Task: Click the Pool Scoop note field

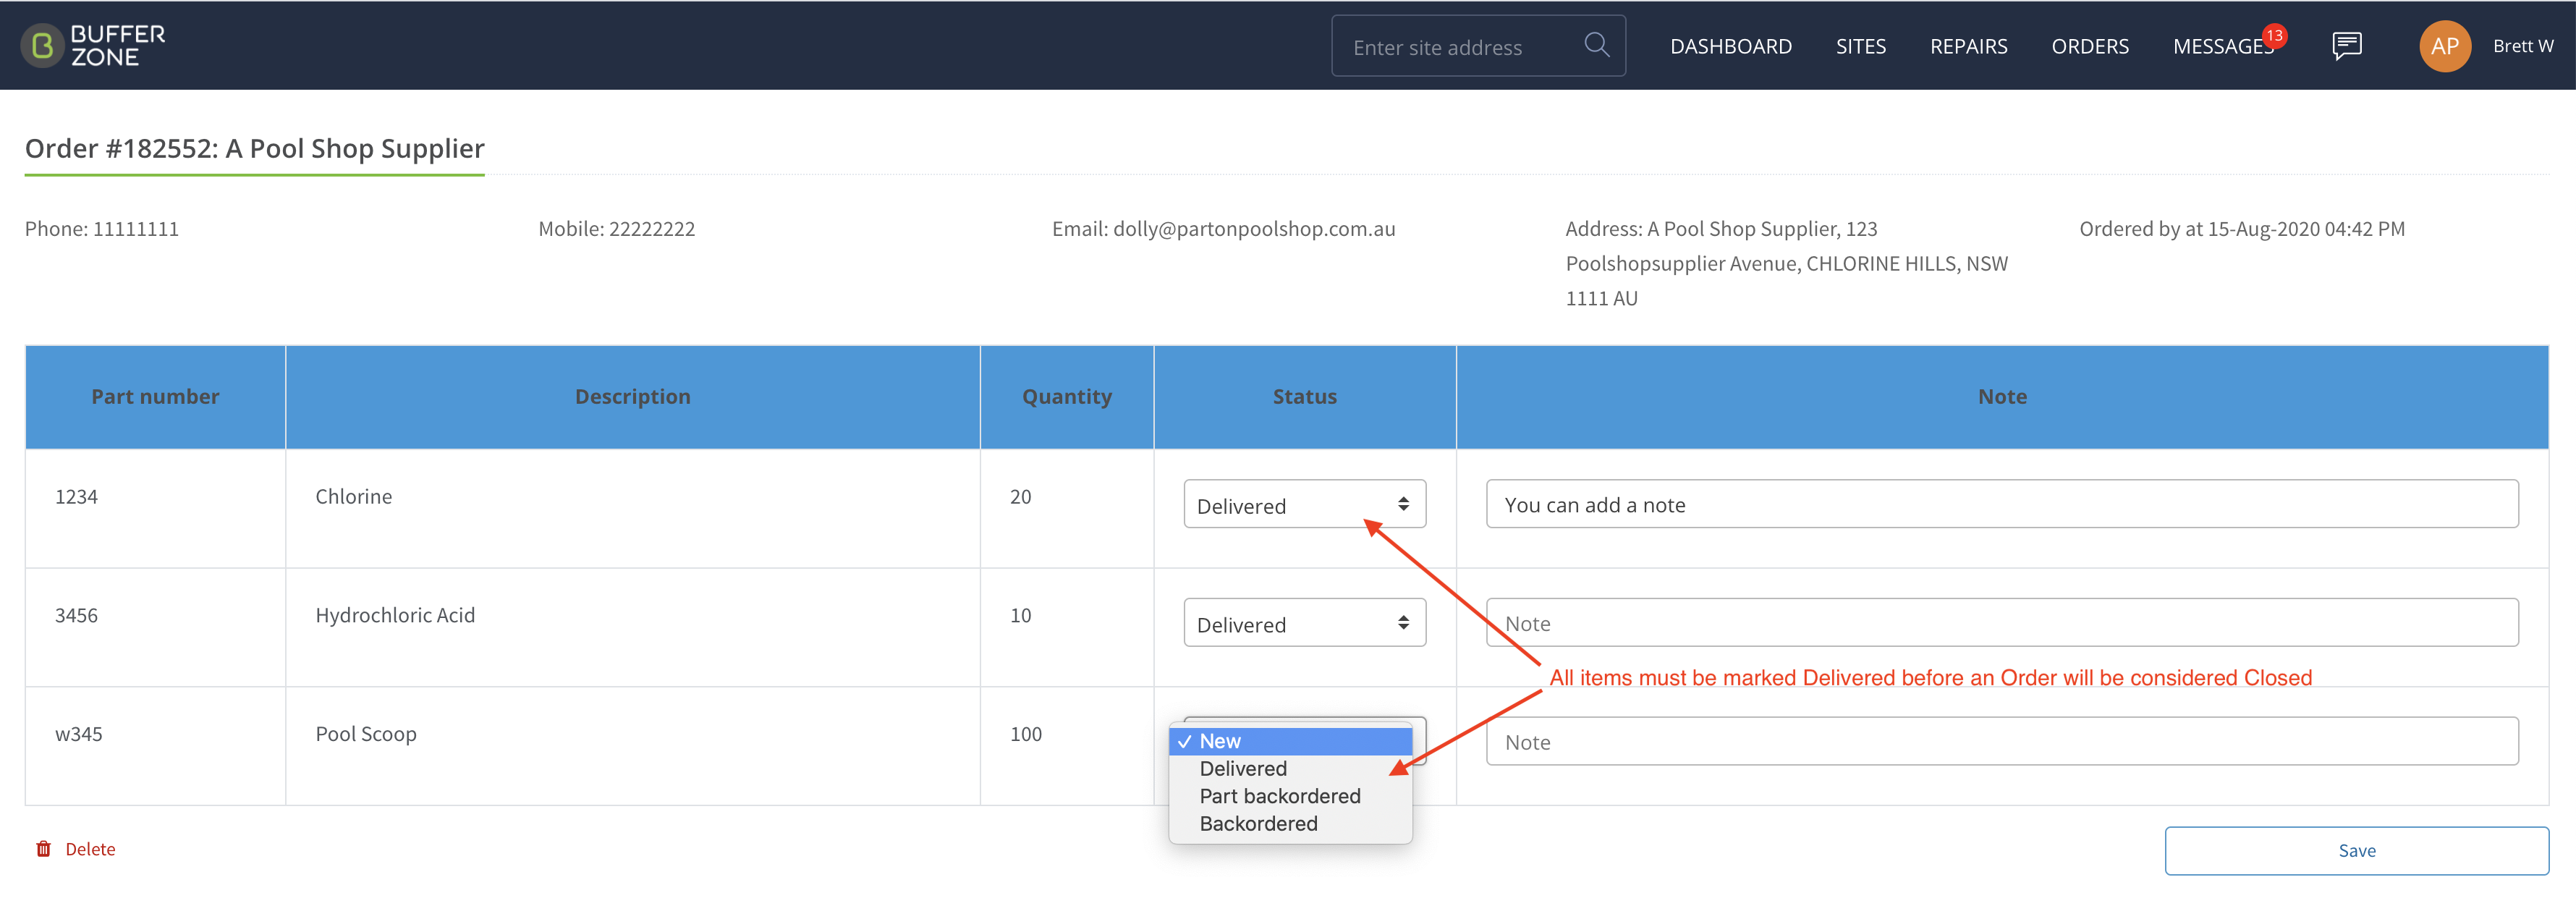Action: click(2002, 742)
